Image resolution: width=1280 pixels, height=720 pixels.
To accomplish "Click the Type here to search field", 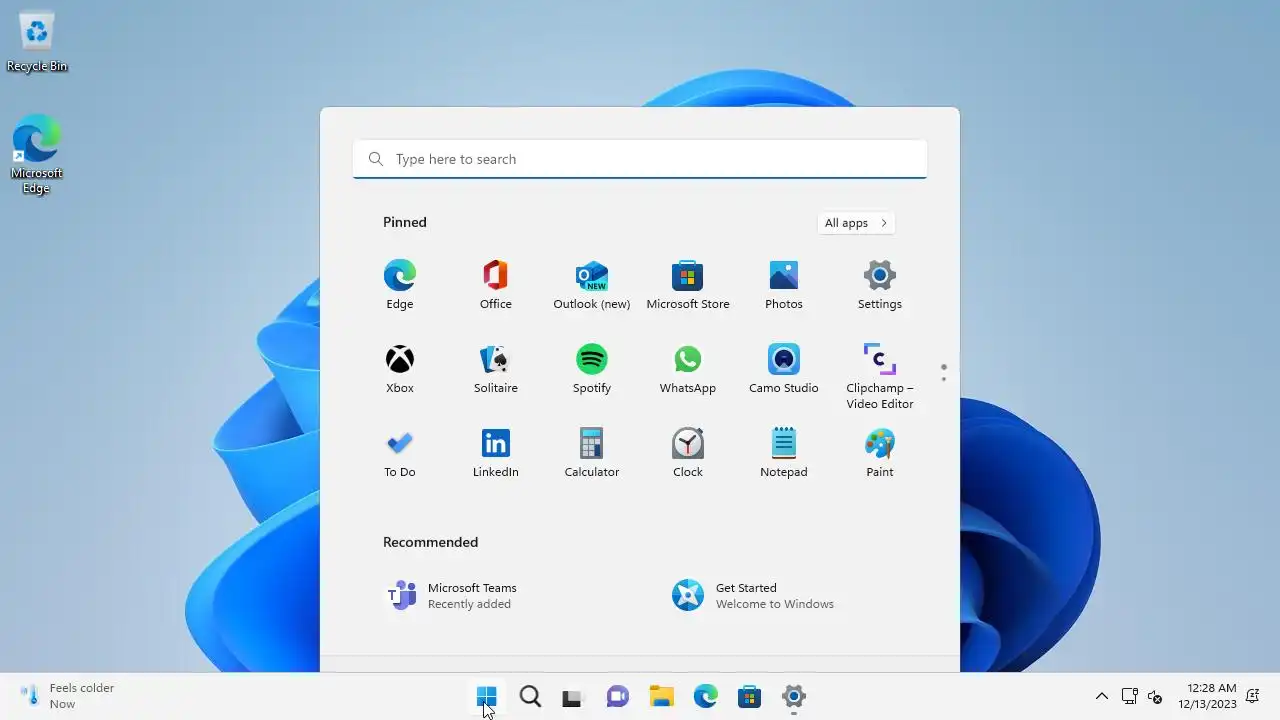I will (x=640, y=159).
